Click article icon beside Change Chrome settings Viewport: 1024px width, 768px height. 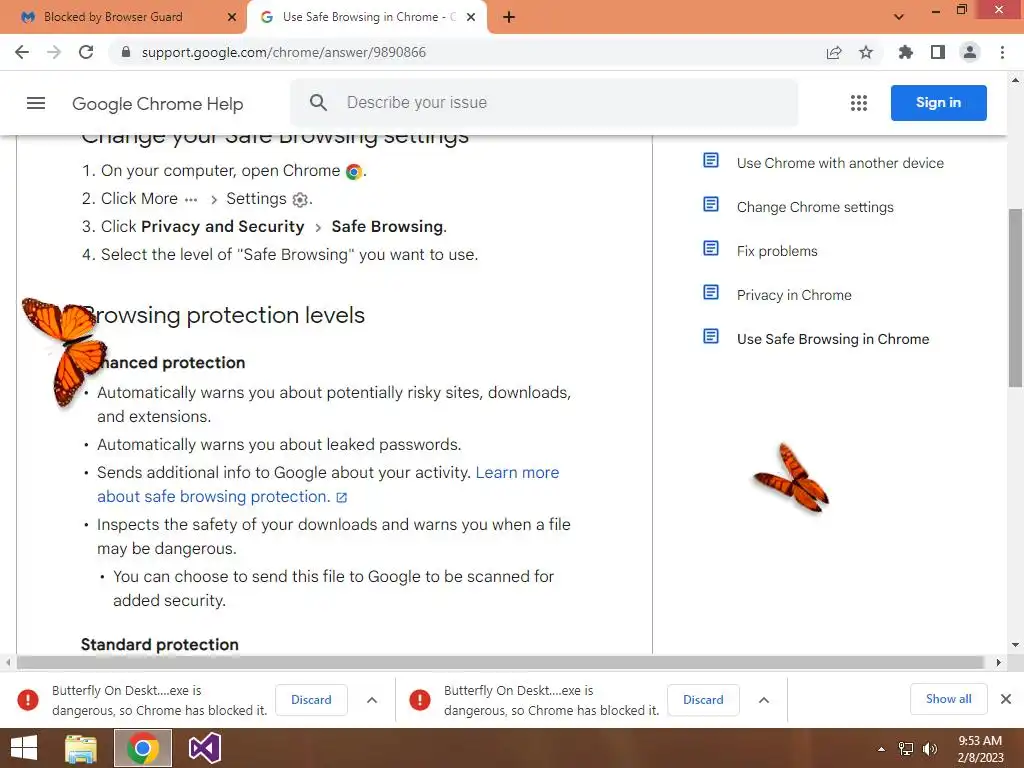[x=711, y=204]
